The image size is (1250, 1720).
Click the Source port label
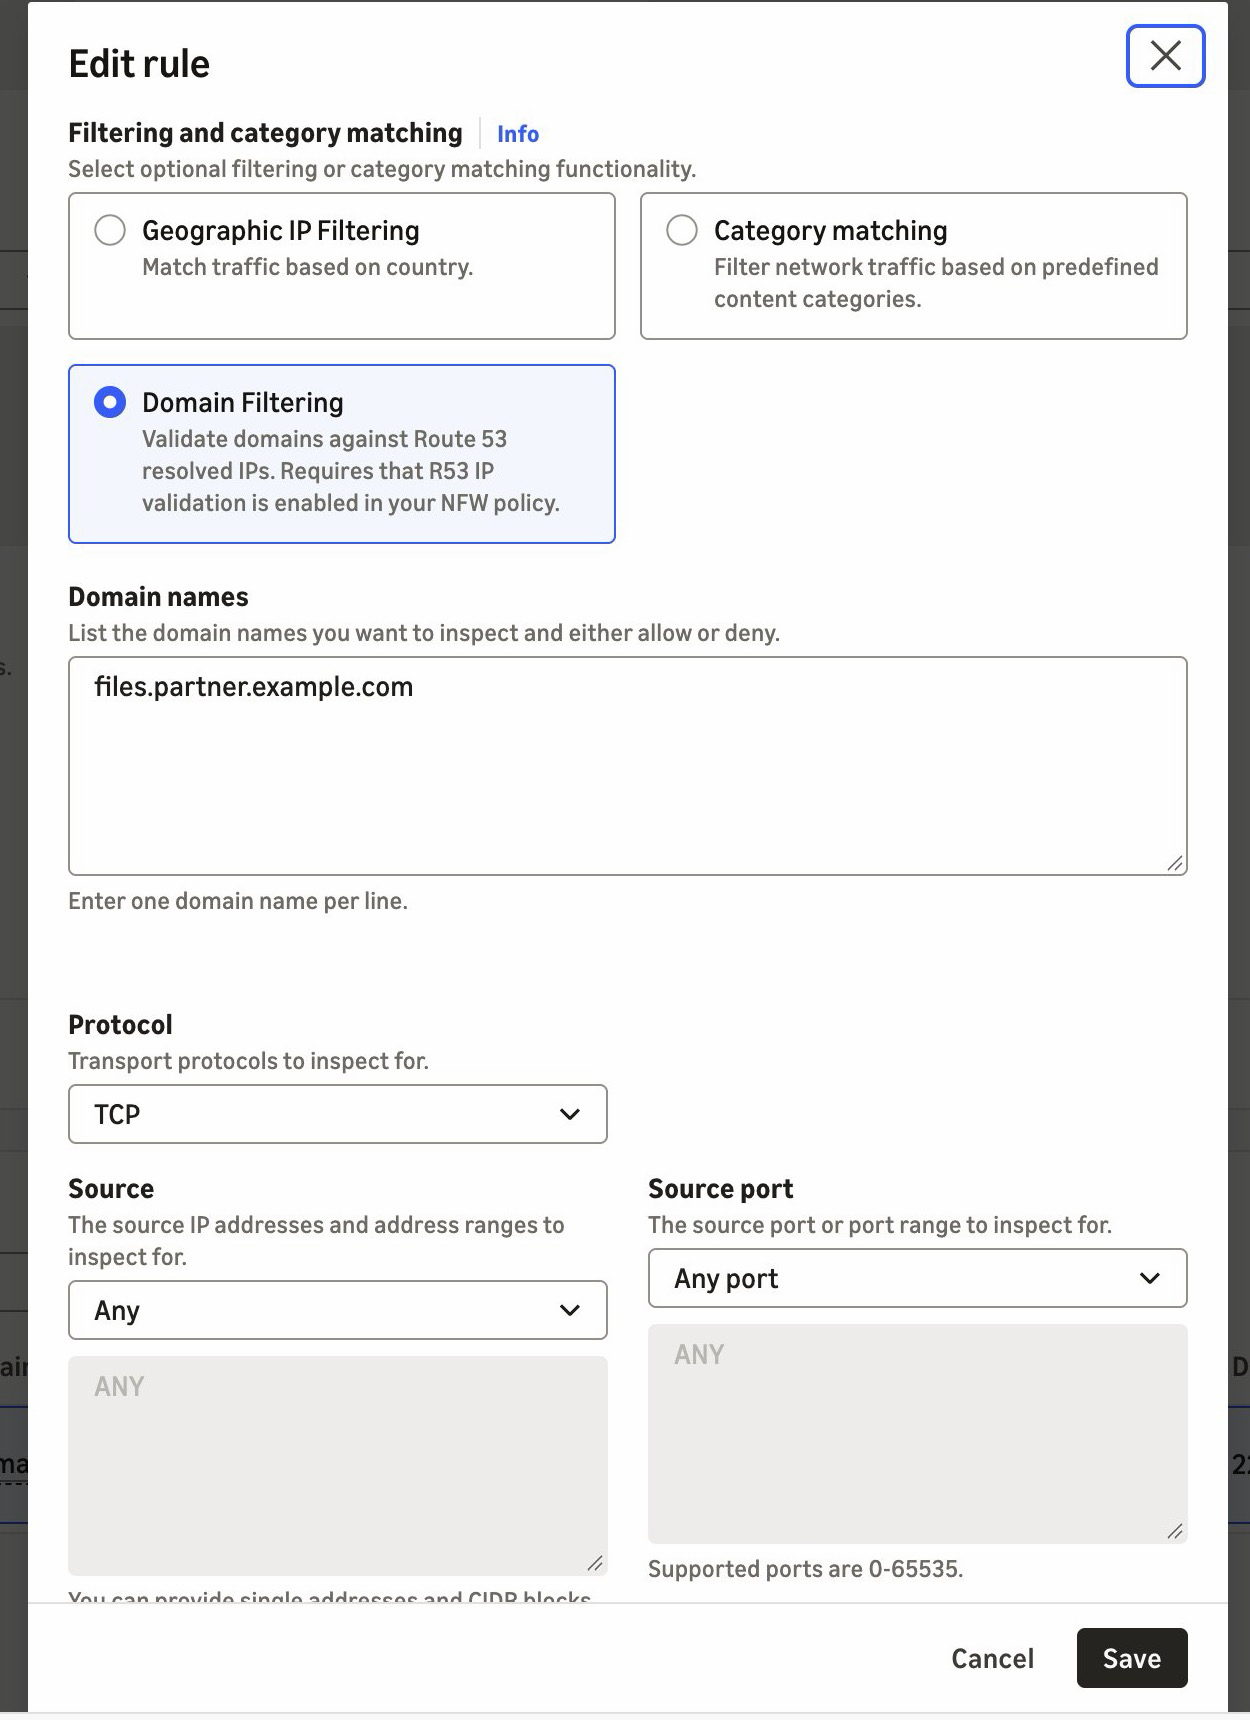coord(720,1189)
